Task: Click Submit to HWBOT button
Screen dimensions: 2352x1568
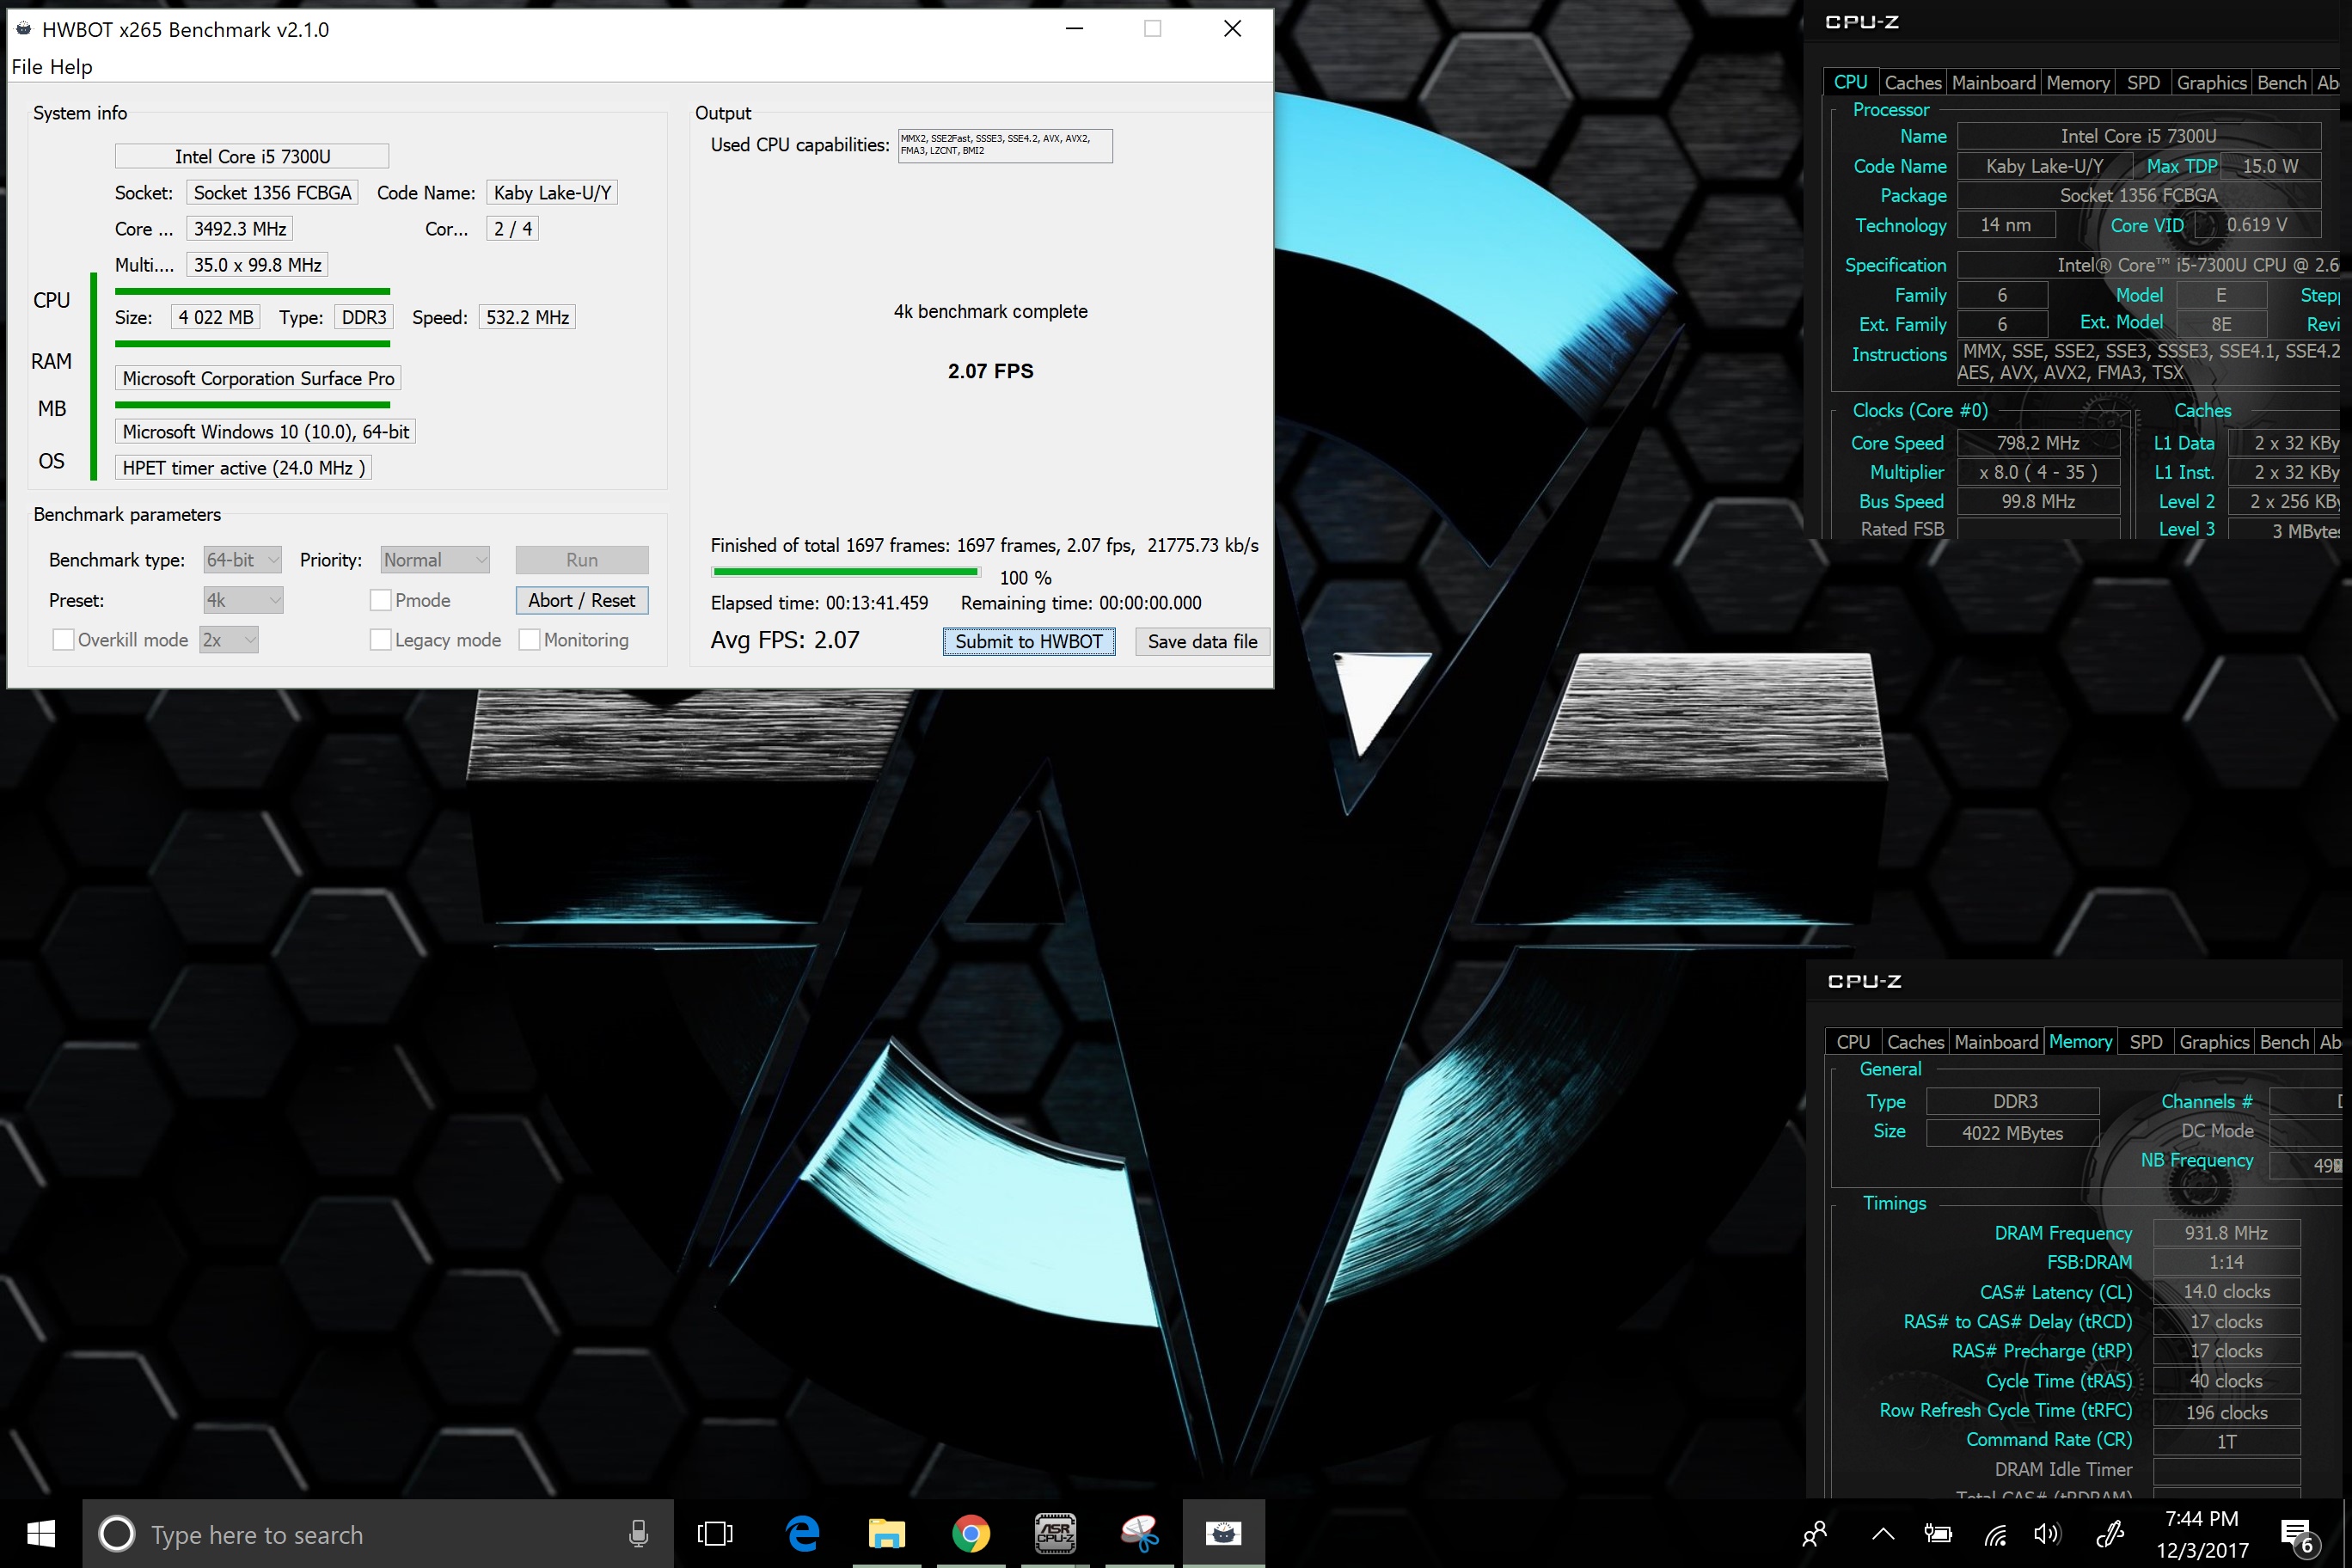Action: click(1029, 641)
